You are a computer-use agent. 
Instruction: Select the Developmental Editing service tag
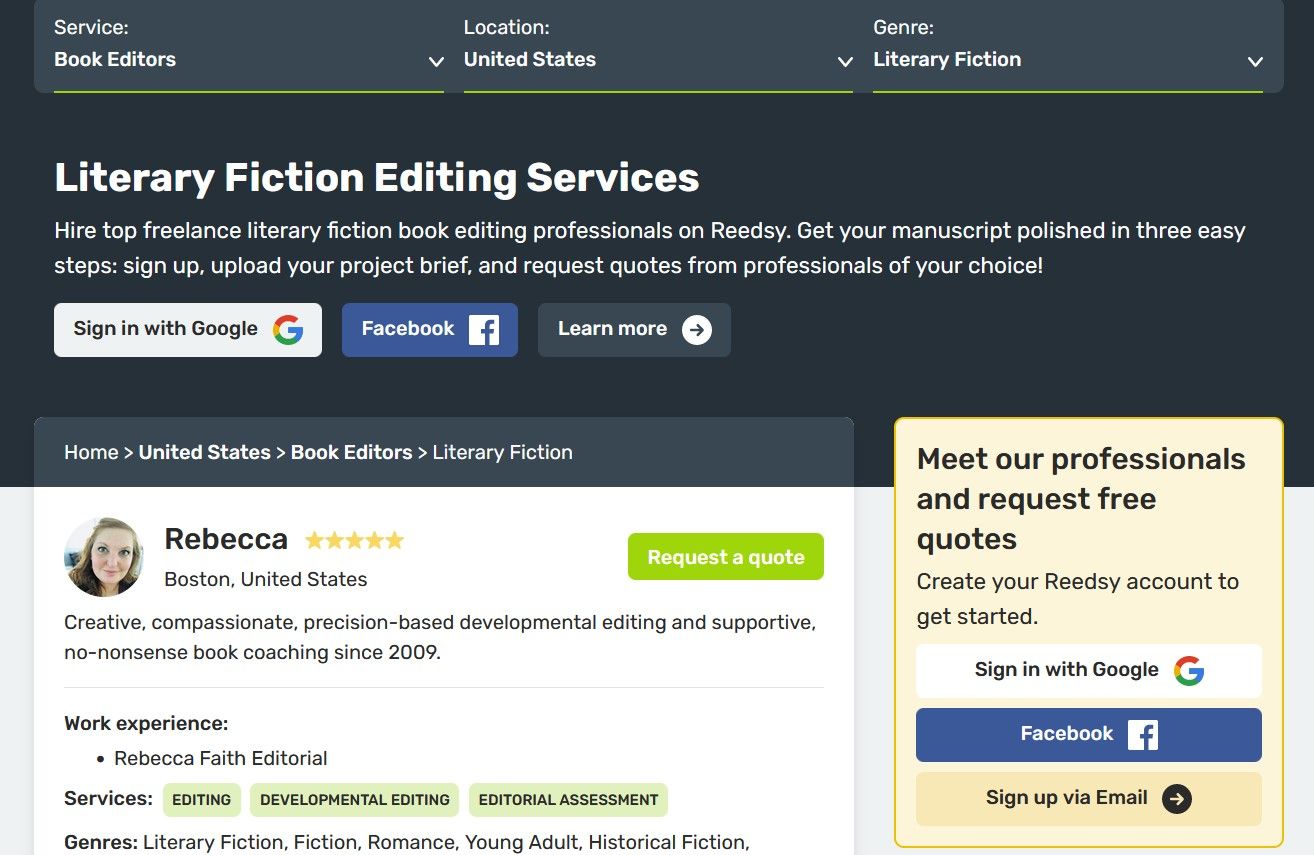(355, 800)
